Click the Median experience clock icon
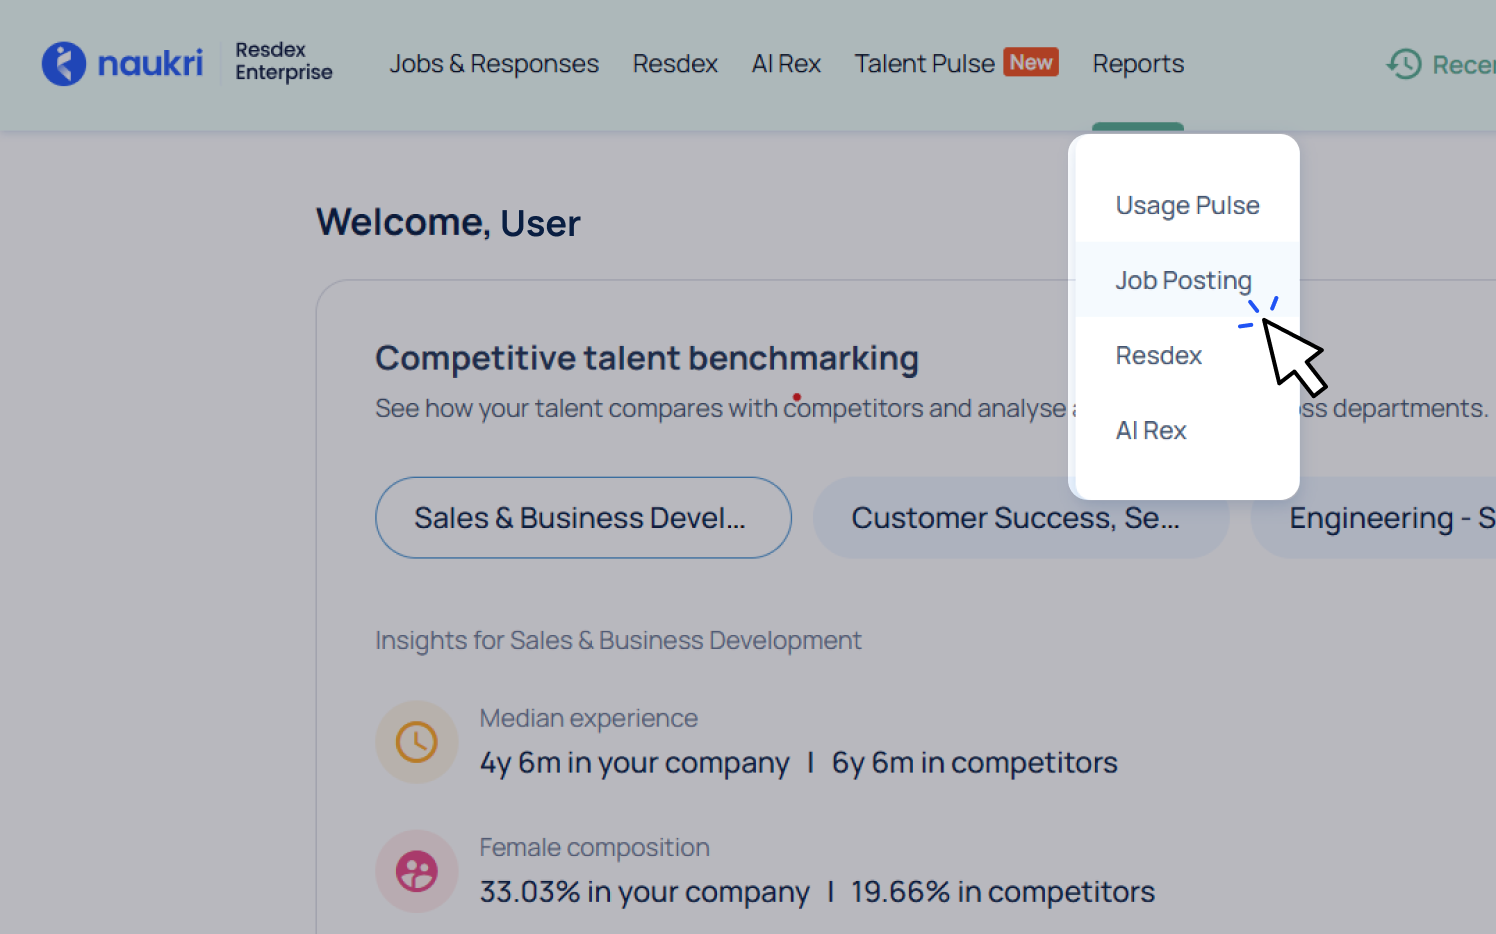The image size is (1496, 934). tap(417, 742)
